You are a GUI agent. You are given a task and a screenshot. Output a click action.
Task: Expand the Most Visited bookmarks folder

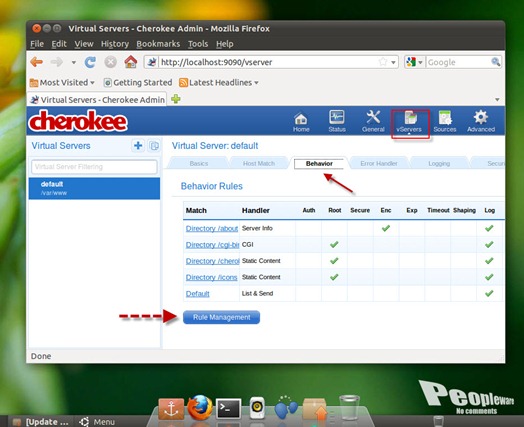62,82
